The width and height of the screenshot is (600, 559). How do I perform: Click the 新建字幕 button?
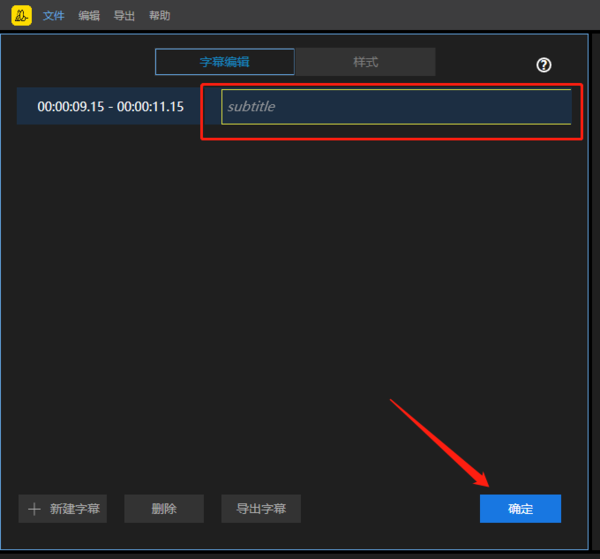(x=63, y=508)
